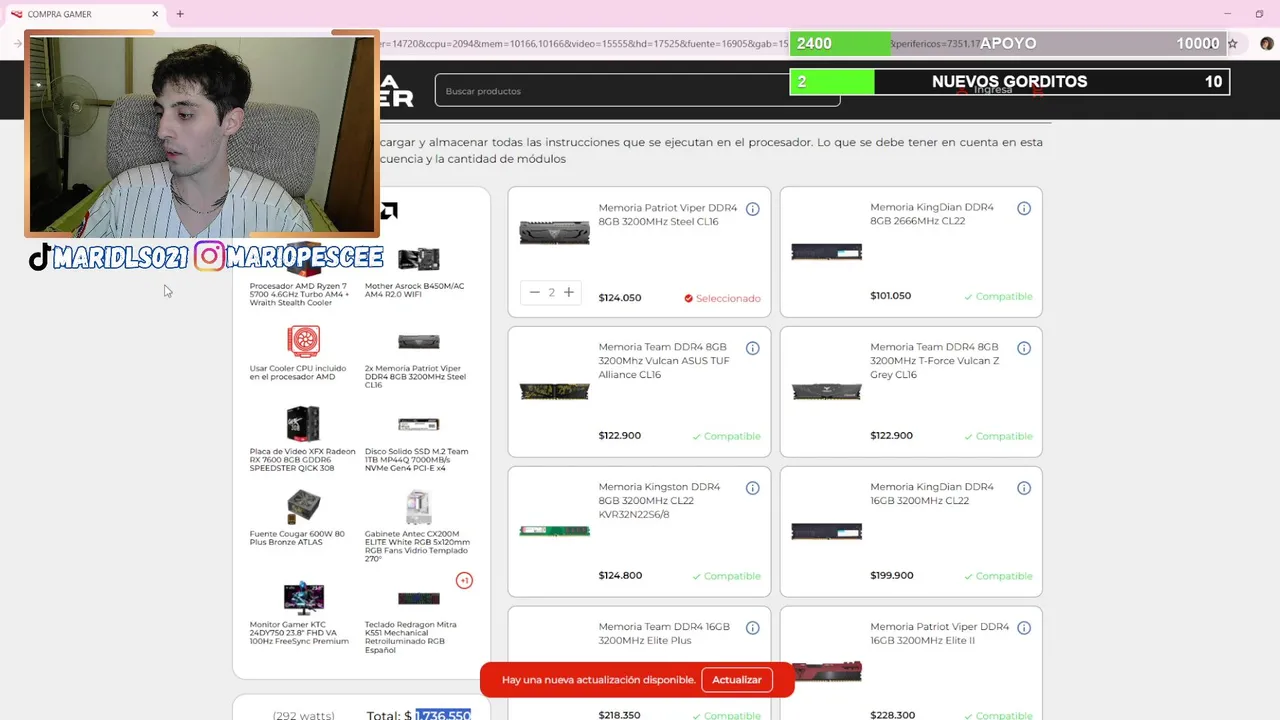This screenshot has width=1280, height=720.
Task: Click the Team MP44Q 1TB SSD icon
Action: click(418, 424)
